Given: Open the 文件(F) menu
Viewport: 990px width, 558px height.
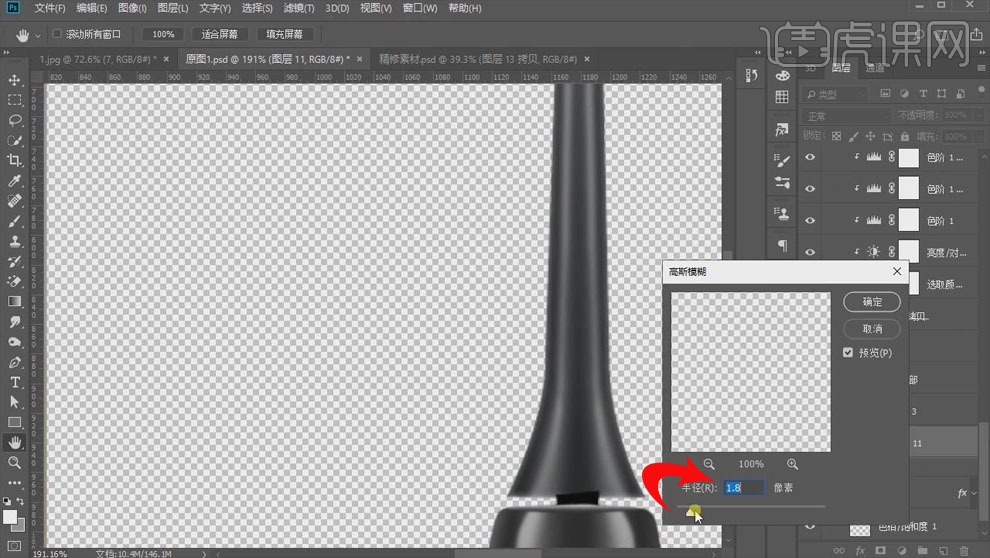Looking at the screenshot, I should tap(49, 8).
